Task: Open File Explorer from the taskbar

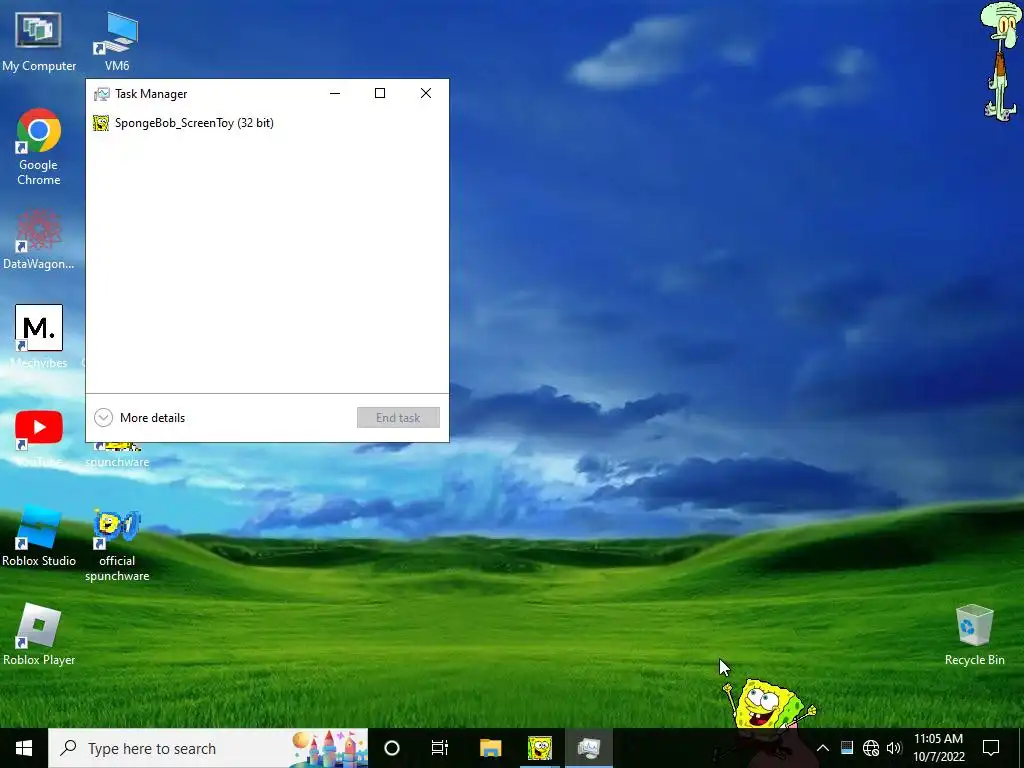Action: click(490, 748)
